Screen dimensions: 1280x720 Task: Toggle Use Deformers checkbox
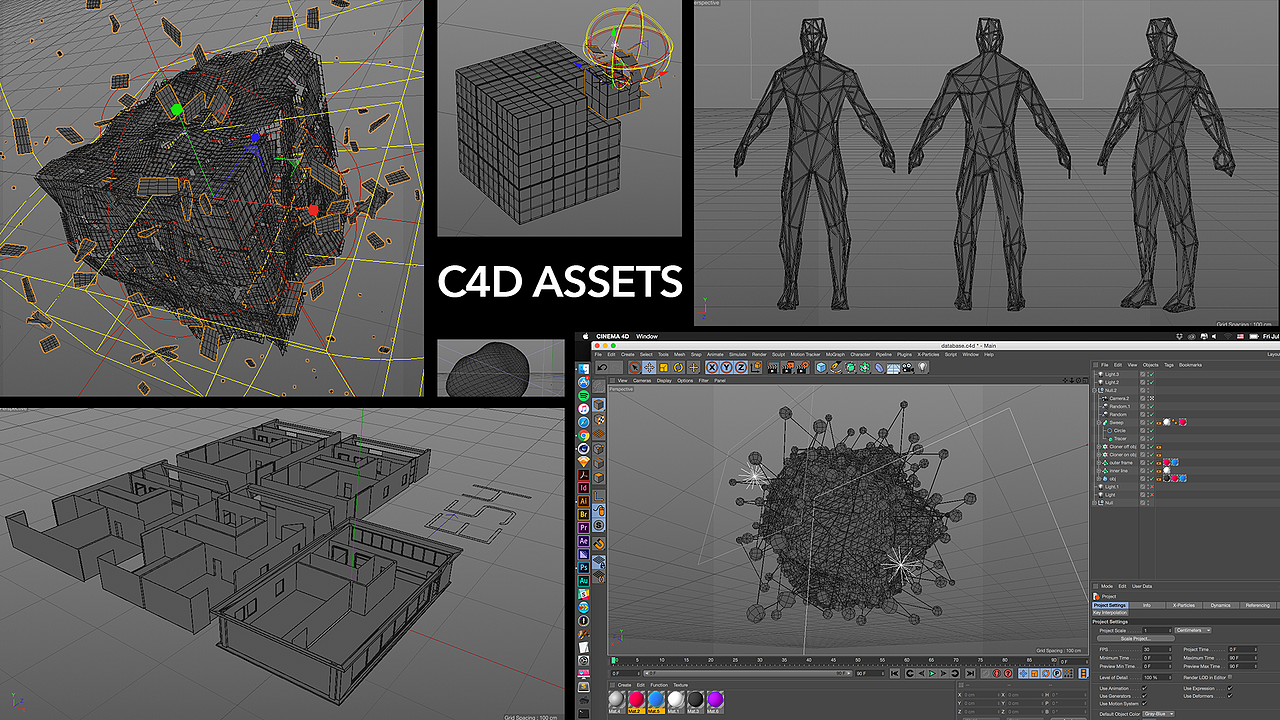coord(1230,696)
